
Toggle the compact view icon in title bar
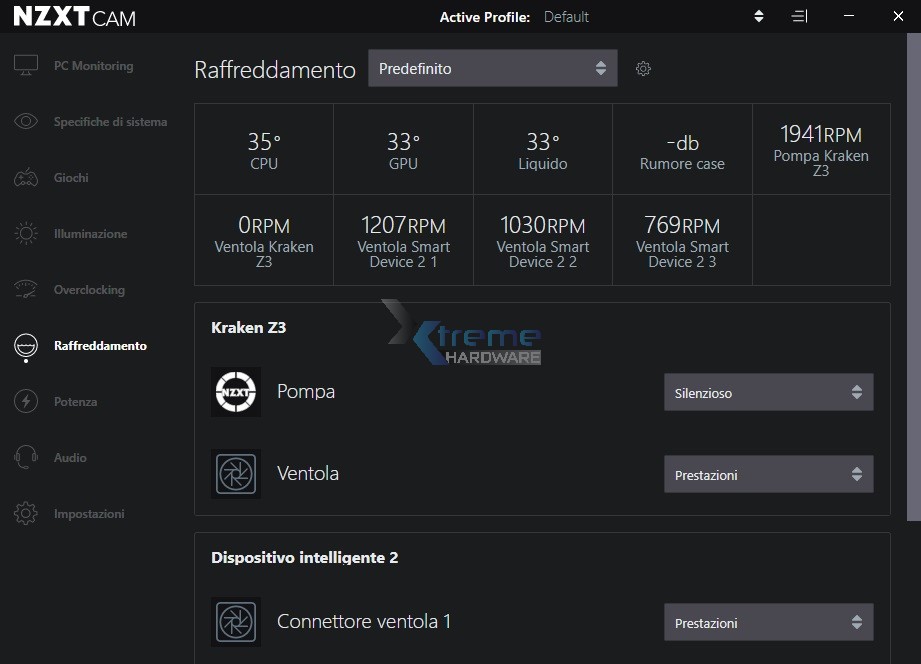tap(799, 17)
